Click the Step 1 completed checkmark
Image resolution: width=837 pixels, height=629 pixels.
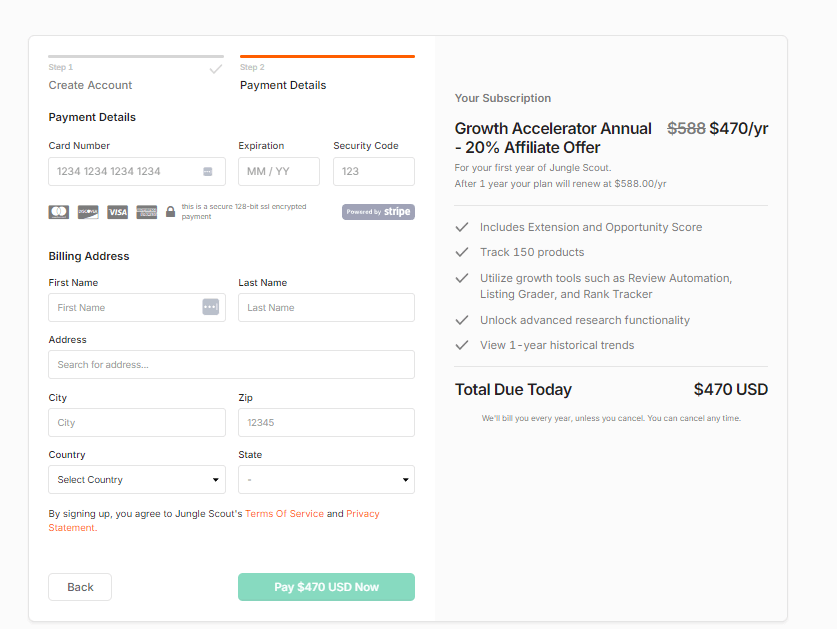[x=216, y=69]
